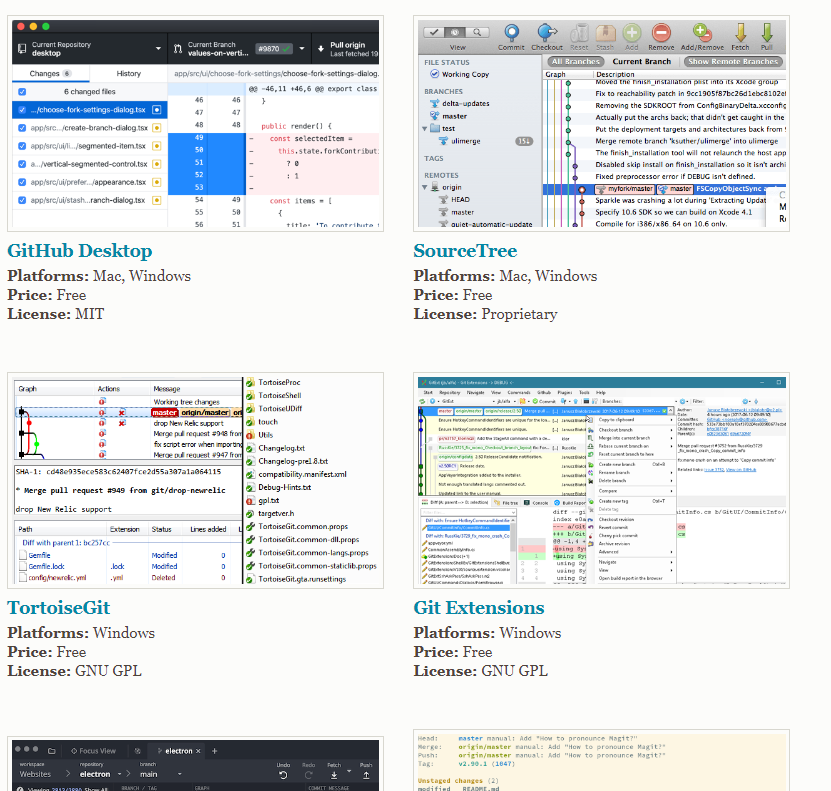Click Reset icon in SourceTree toolbar
This screenshot has height=791, width=831.
[x=579, y=33]
